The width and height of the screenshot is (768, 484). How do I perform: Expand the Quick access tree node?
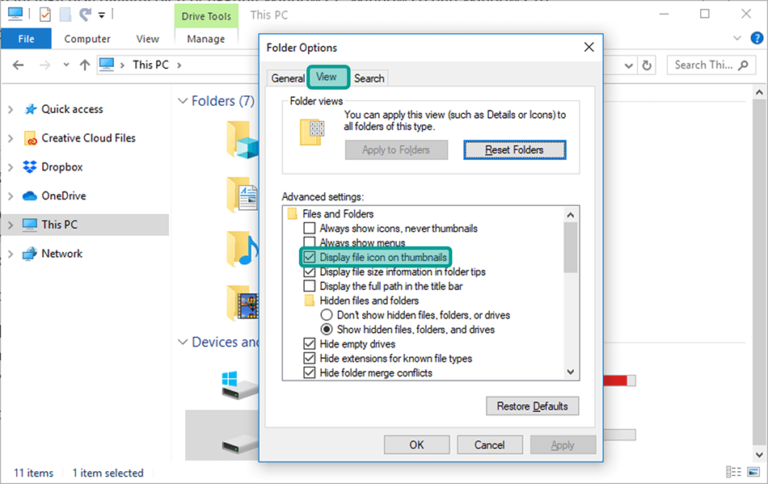pos(10,109)
